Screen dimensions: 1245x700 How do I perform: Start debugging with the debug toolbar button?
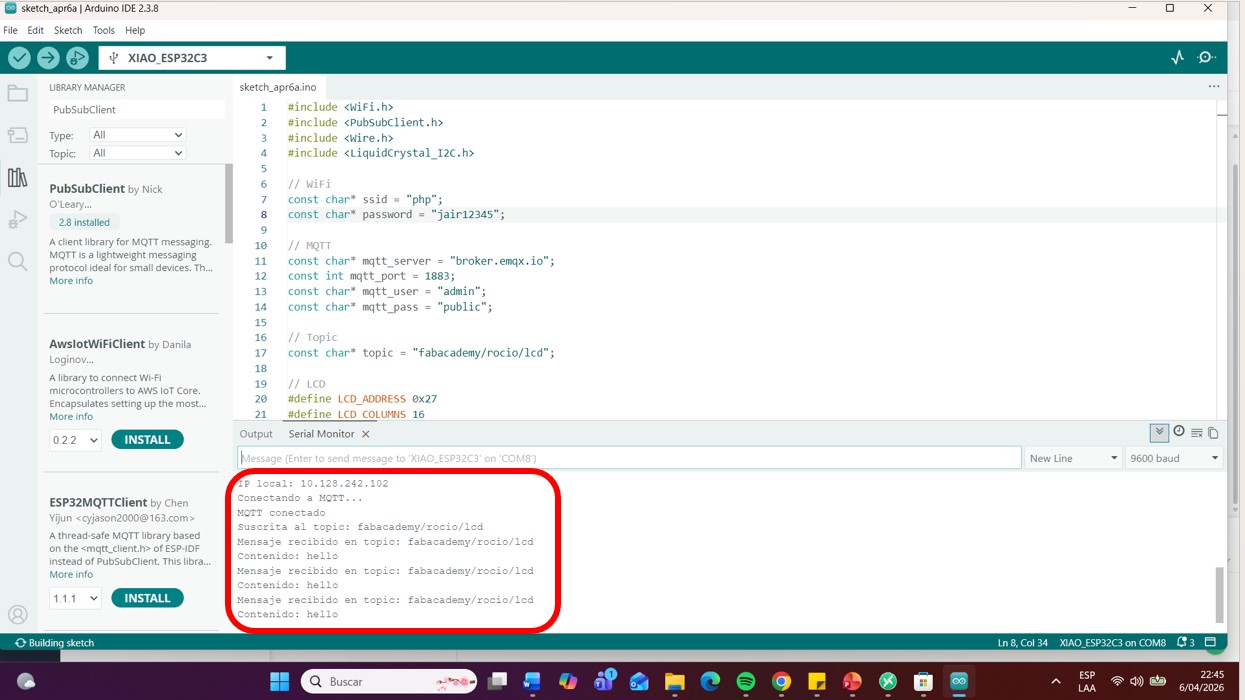pos(77,58)
